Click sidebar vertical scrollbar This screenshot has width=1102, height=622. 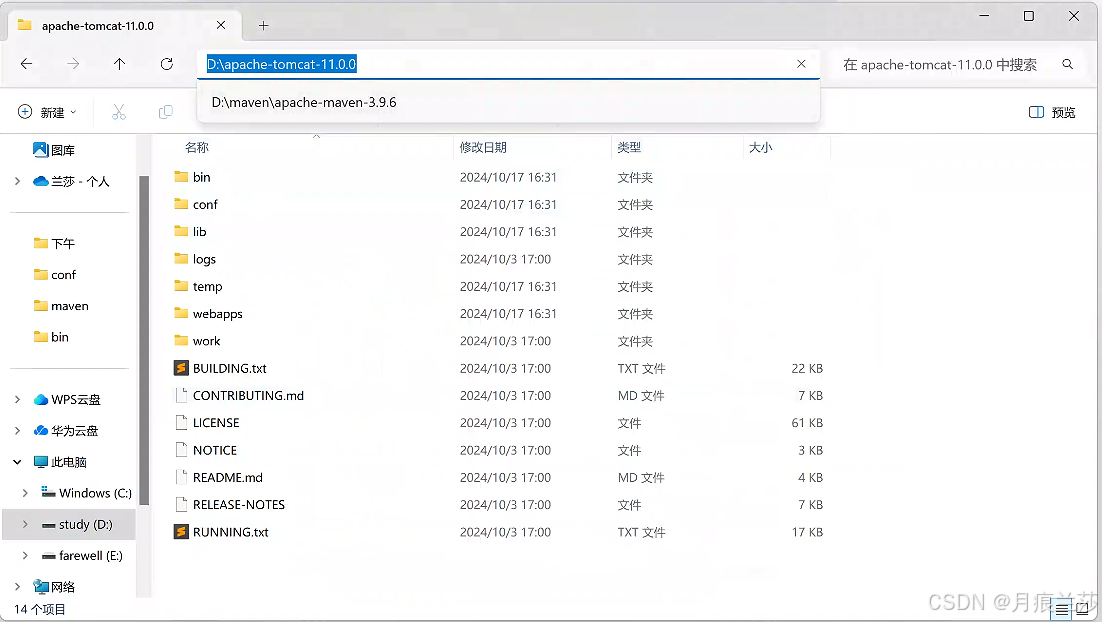144,340
